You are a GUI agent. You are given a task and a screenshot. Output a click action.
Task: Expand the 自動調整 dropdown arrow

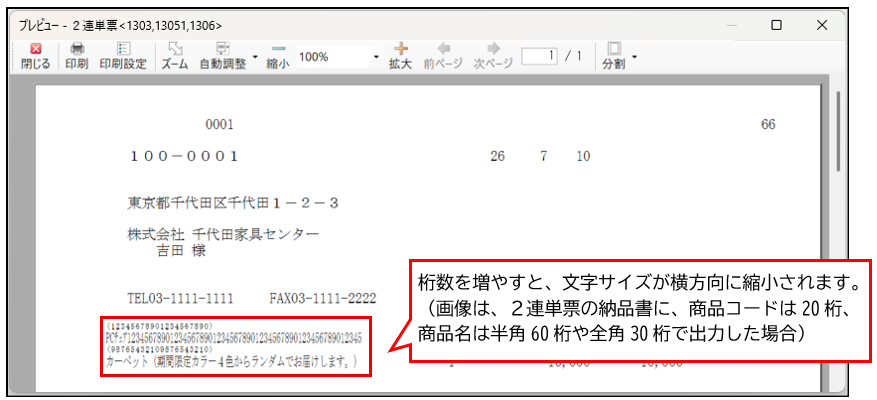click(x=255, y=57)
